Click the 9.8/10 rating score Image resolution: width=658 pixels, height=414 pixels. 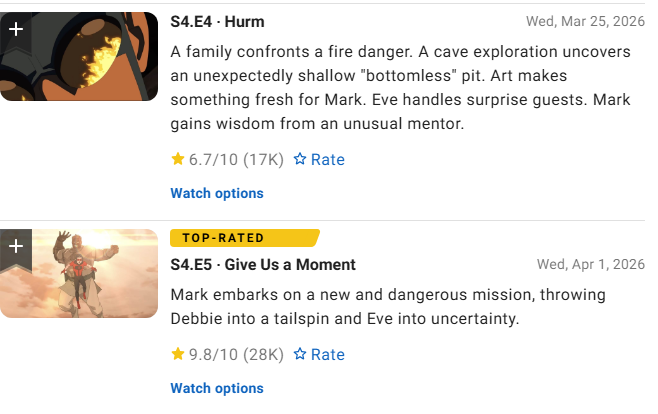[212, 354]
